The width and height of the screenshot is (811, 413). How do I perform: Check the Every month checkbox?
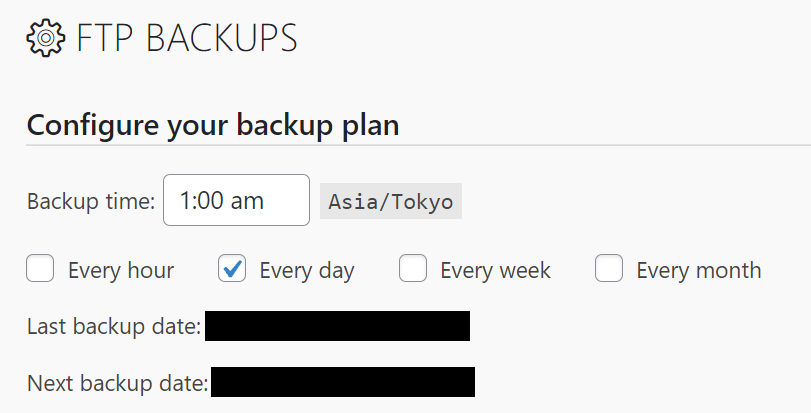point(609,268)
